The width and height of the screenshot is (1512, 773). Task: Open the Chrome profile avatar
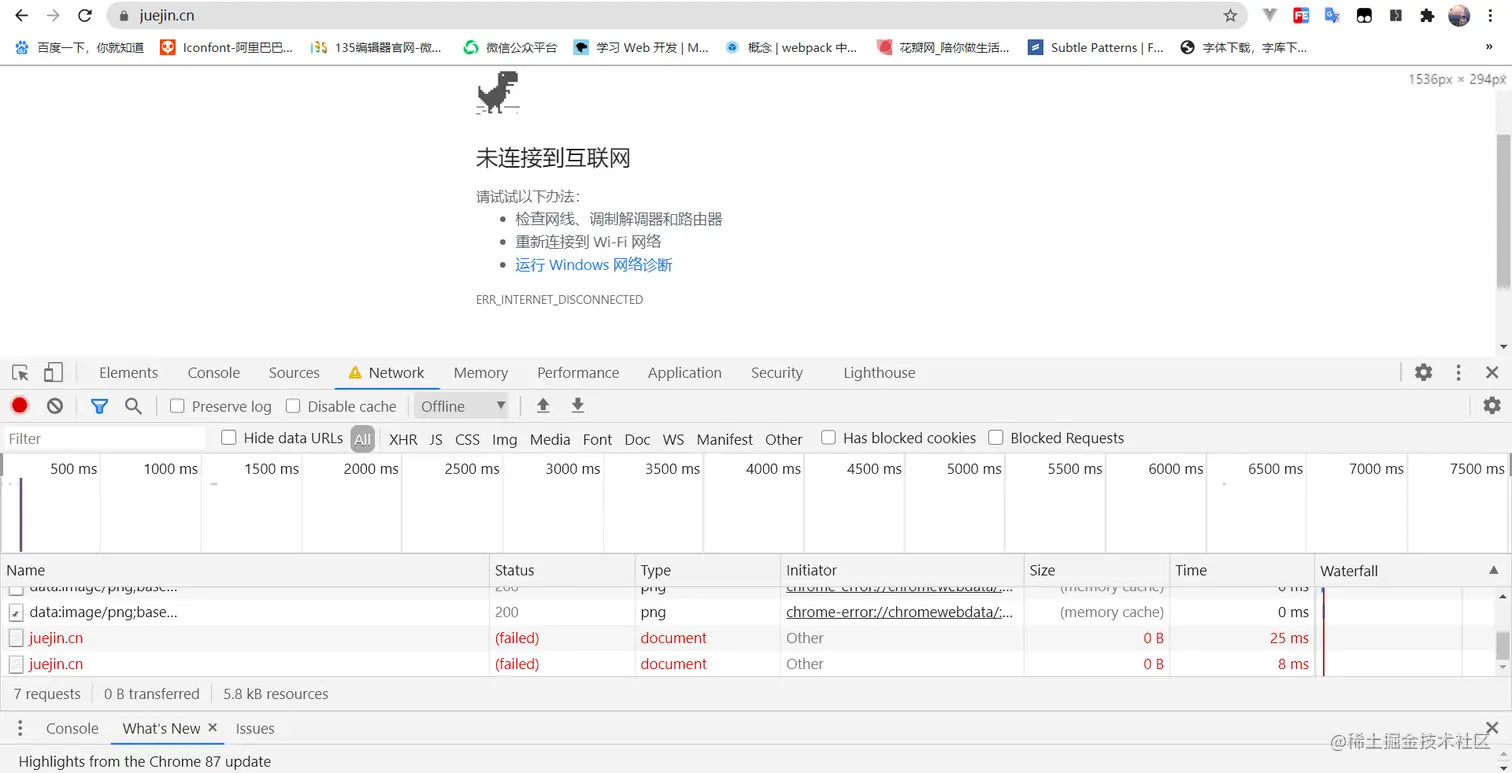[1459, 16]
